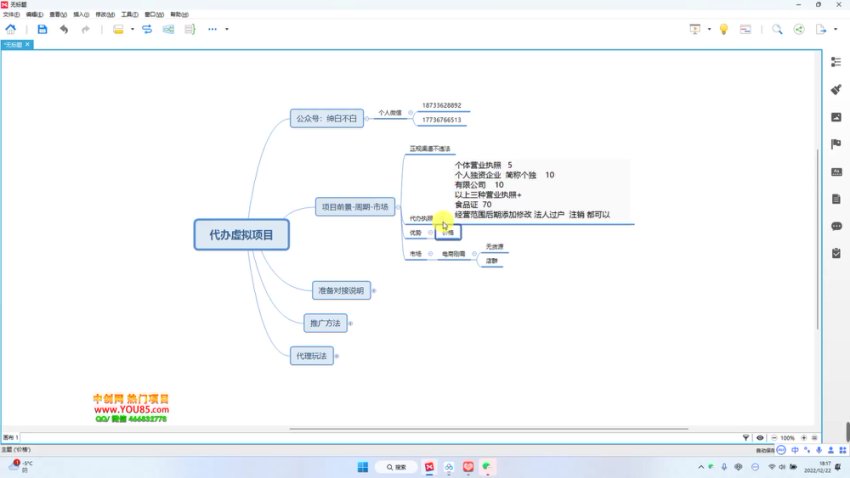Expand the 代理玩法 branch
The image size is (850, 478).
point(337,356)
